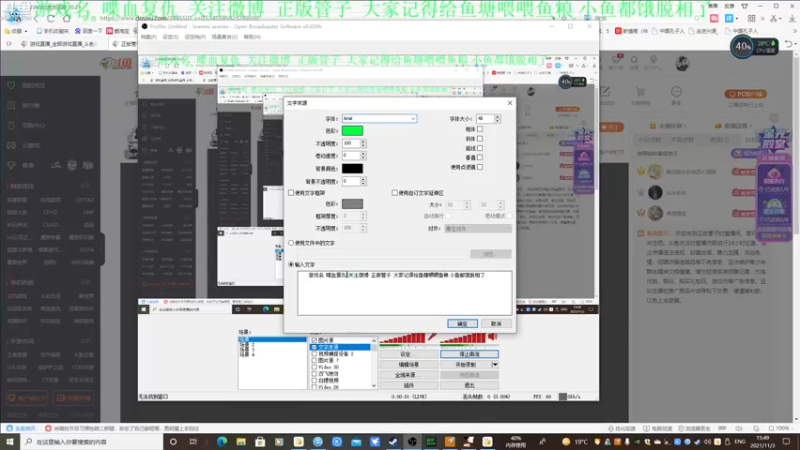Open Microsoft Store from taskbar
The height and width of the screenshot is (450, 800).
pos(260,442)
